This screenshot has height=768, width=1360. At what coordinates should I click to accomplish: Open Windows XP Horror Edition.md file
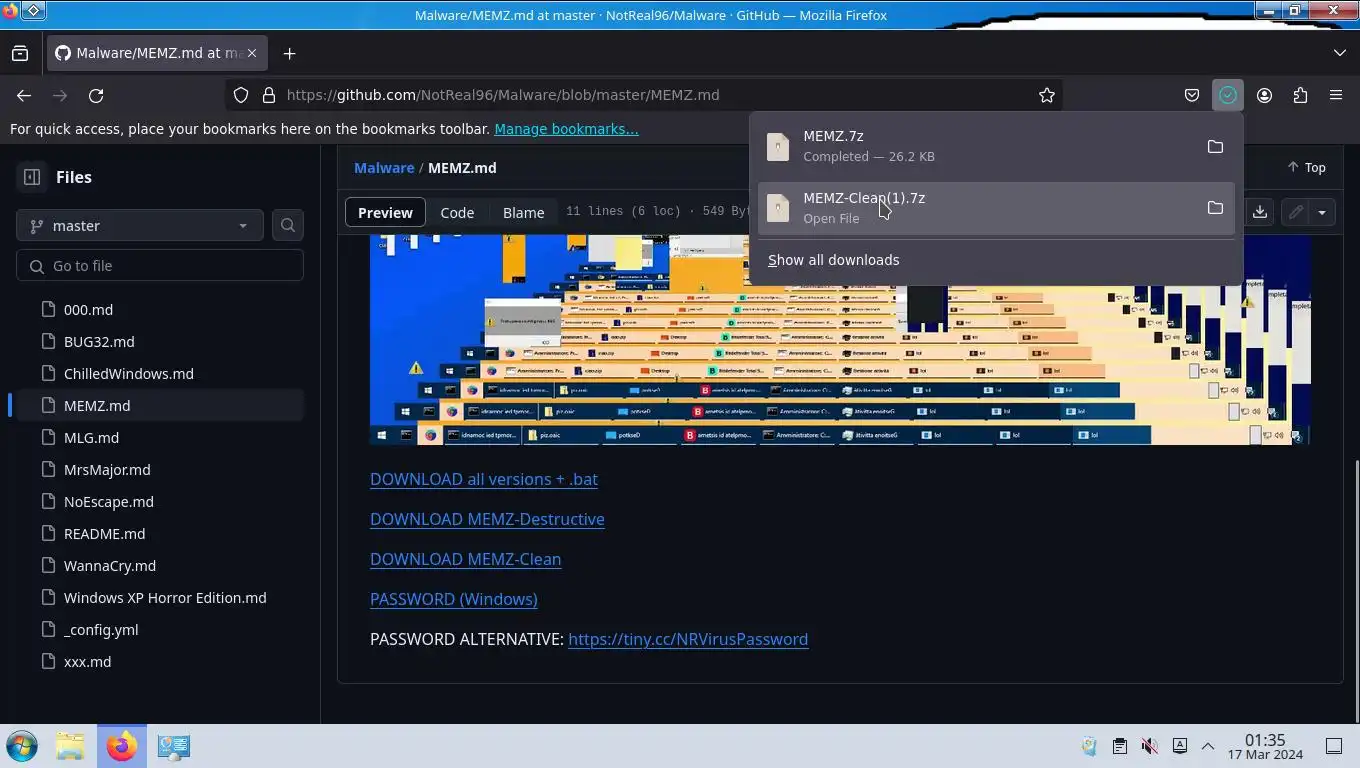pos(165,598)
